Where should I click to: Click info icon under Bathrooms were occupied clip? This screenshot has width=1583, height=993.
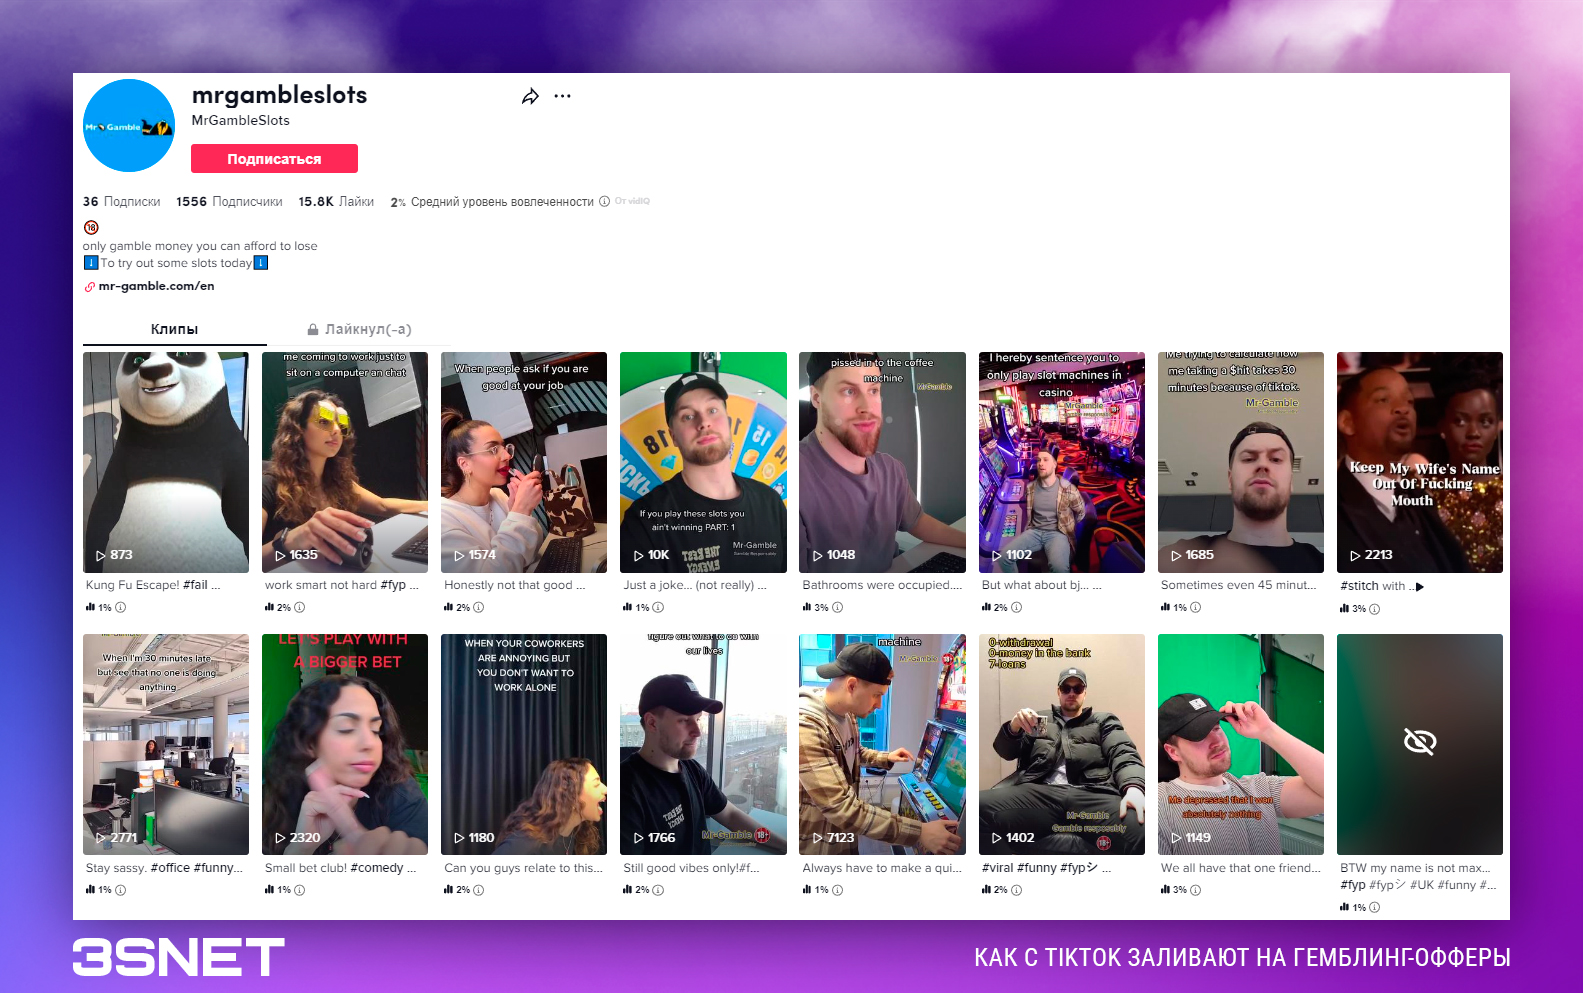(838, 607)
